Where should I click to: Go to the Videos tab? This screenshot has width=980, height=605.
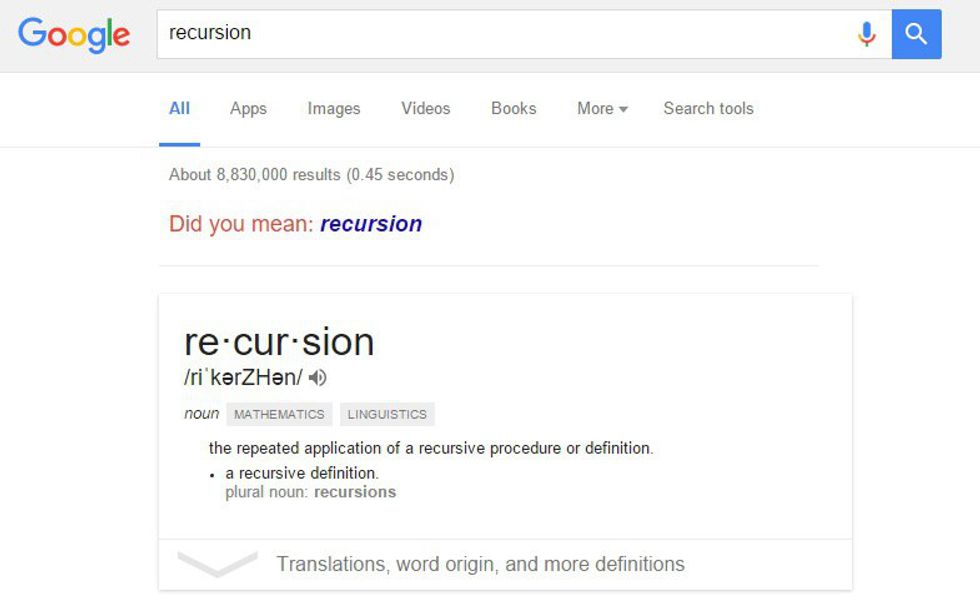point(425,109)
